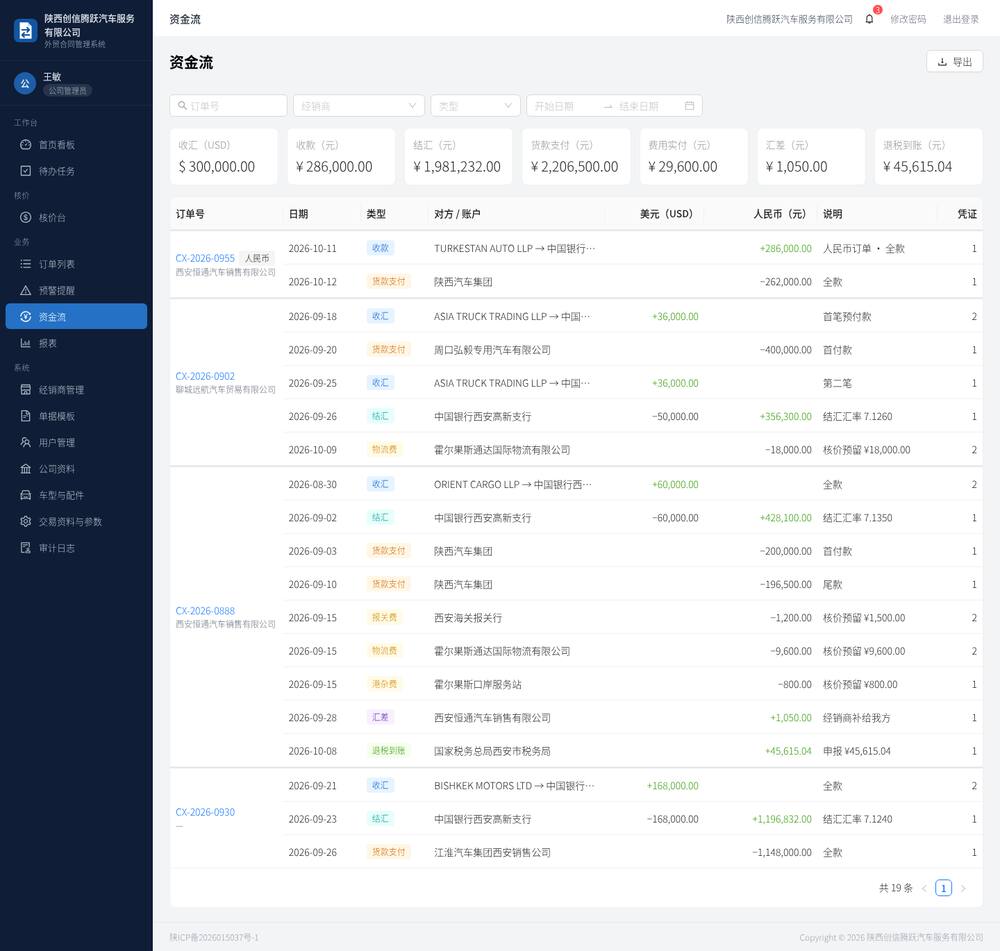The image size is (1000, 951).
Task: Click the 公司资料 bank icon
Action: tap(26, 469)
